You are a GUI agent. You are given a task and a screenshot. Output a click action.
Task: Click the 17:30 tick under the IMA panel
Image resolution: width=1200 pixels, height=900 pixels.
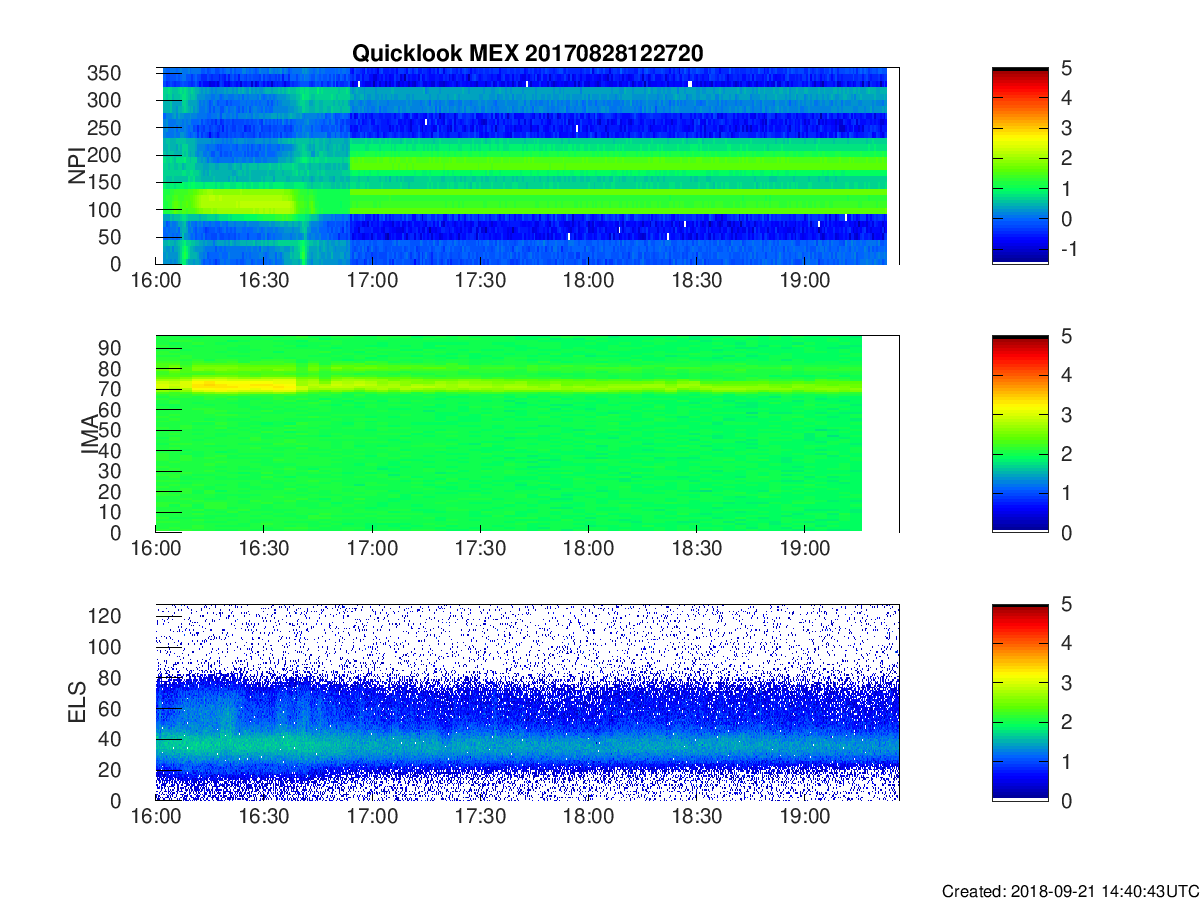pyautogui.click(x=480, y=548)
